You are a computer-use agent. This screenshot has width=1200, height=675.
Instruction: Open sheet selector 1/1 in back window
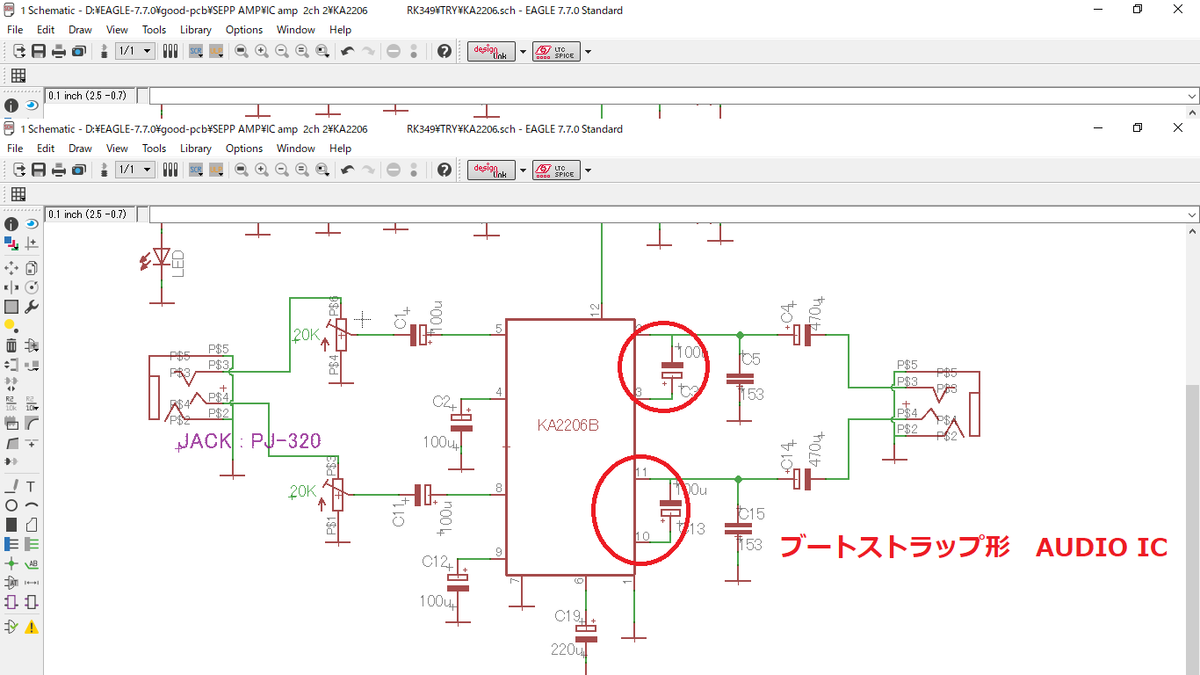(135, 51)
